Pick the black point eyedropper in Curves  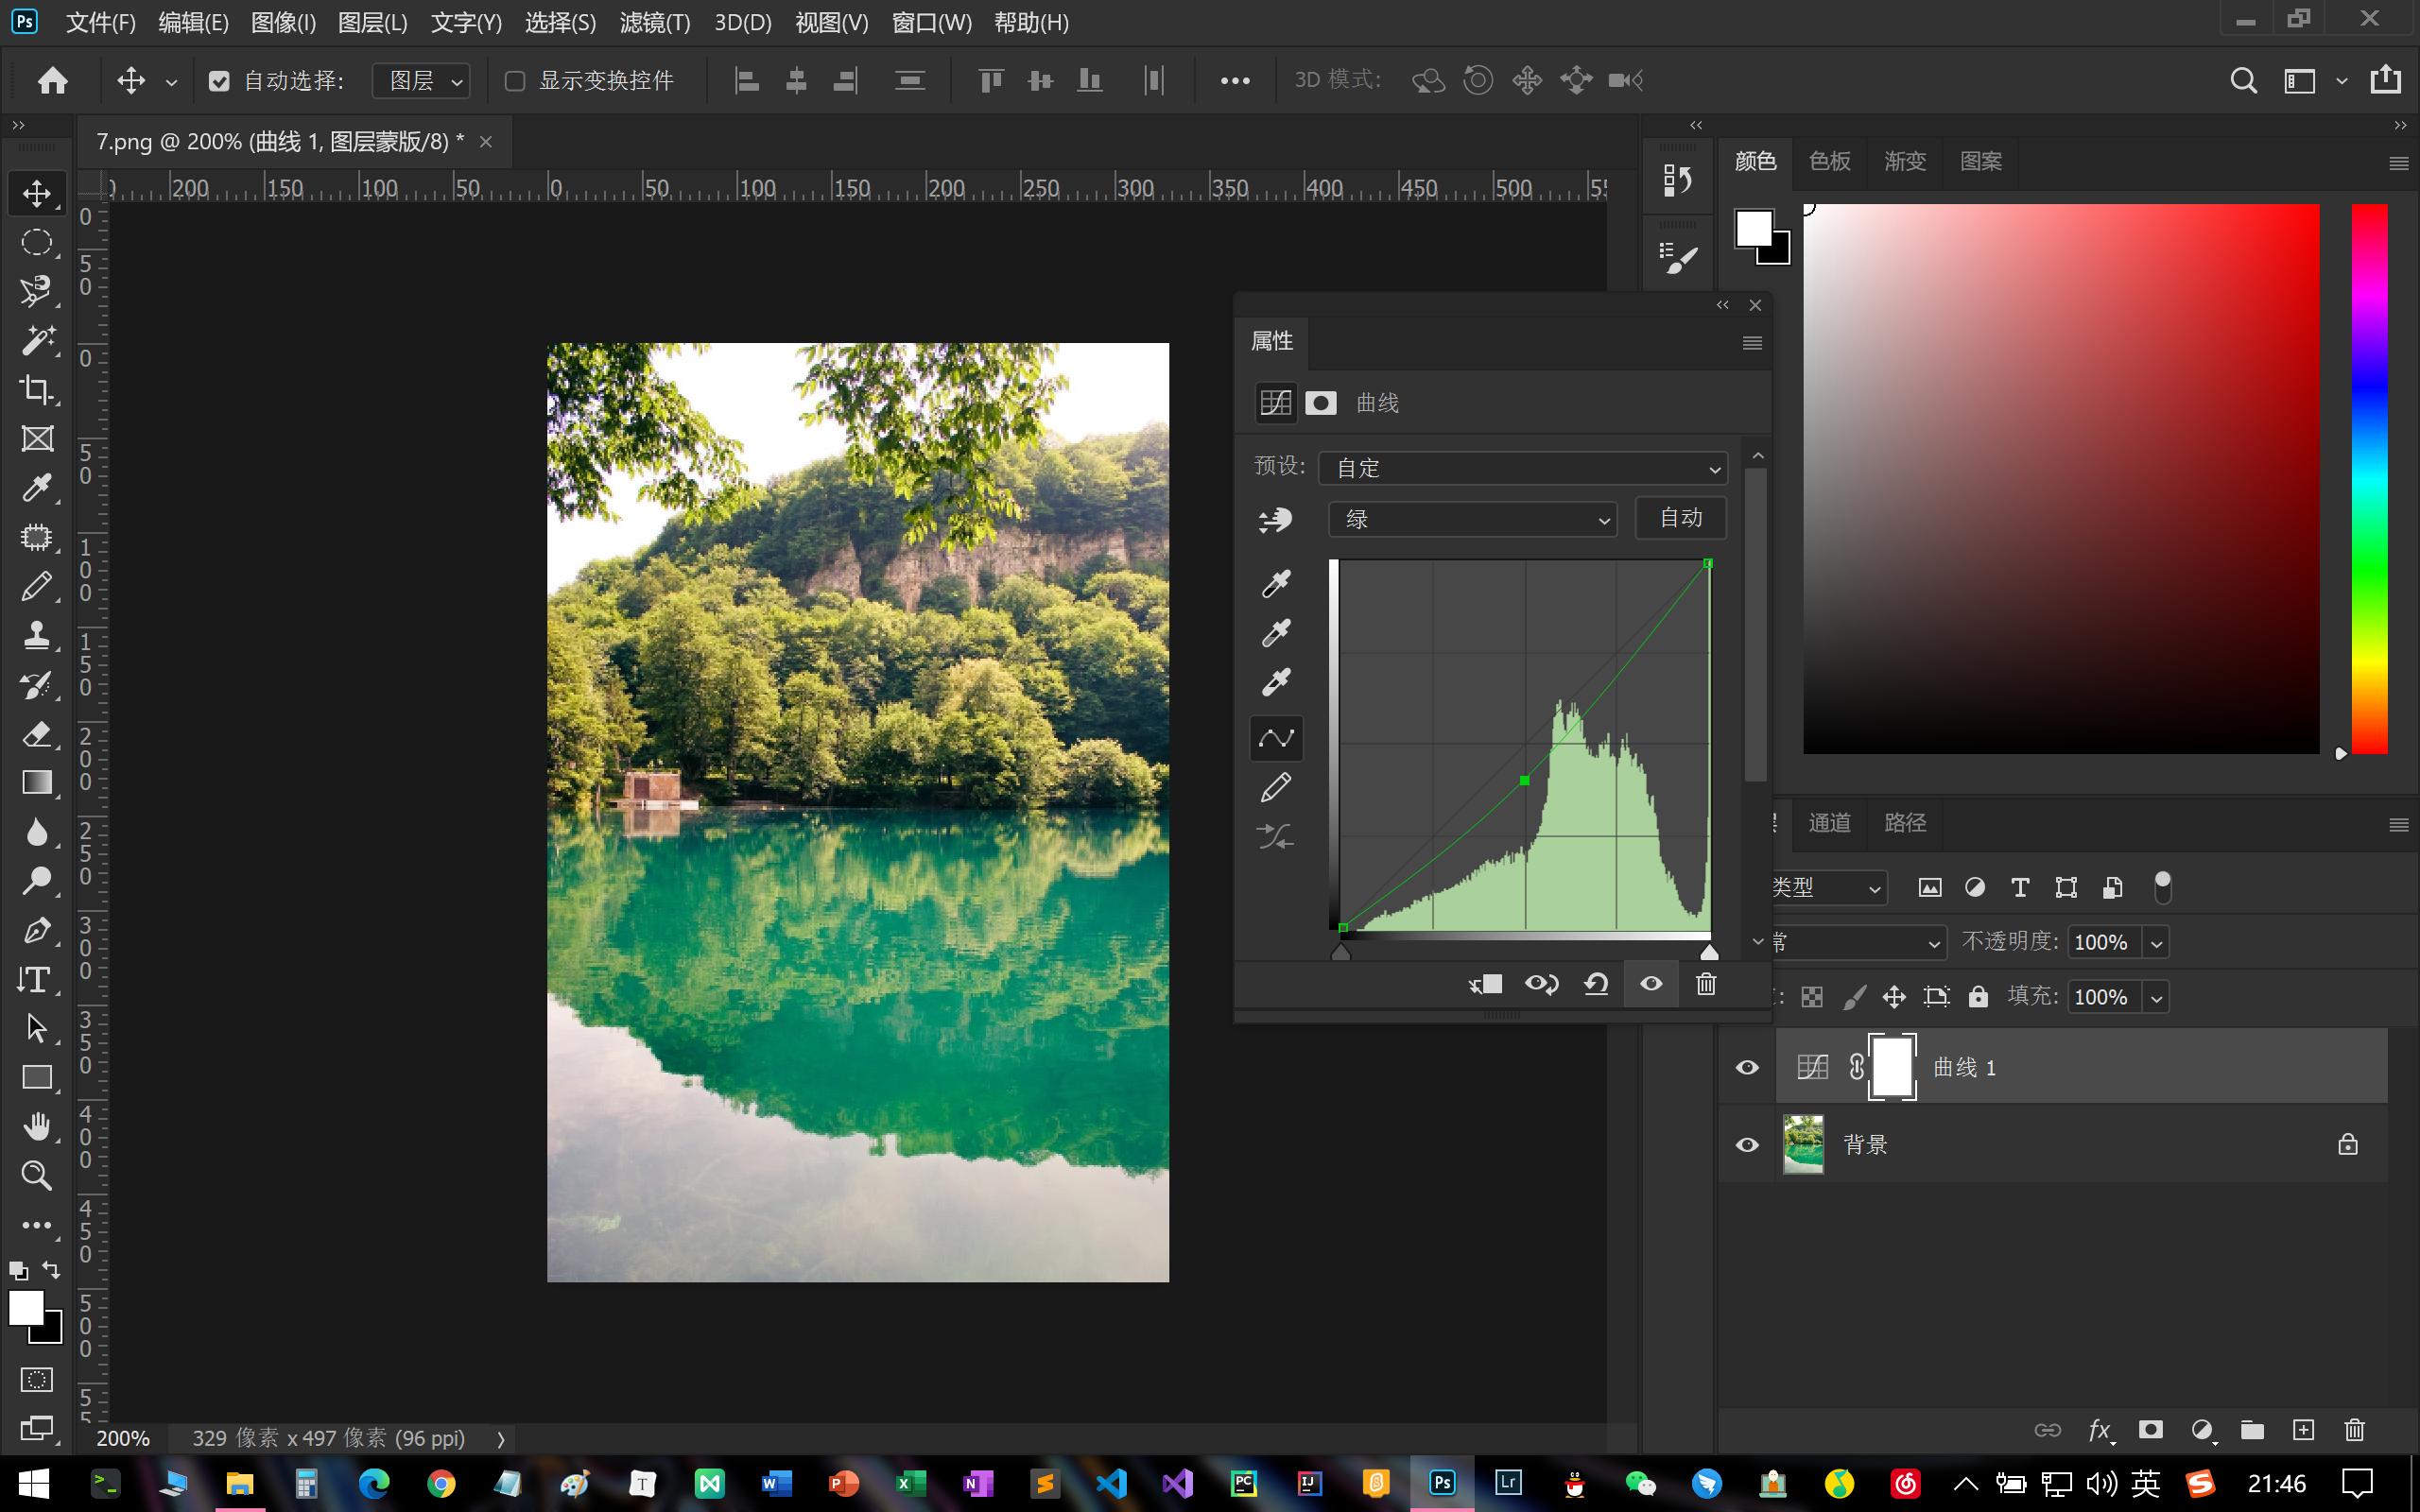[1276, 584]
